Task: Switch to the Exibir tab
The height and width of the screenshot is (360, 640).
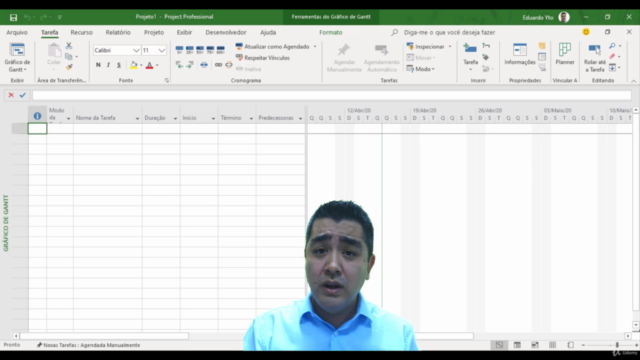Action: click(x=184, y=32)
